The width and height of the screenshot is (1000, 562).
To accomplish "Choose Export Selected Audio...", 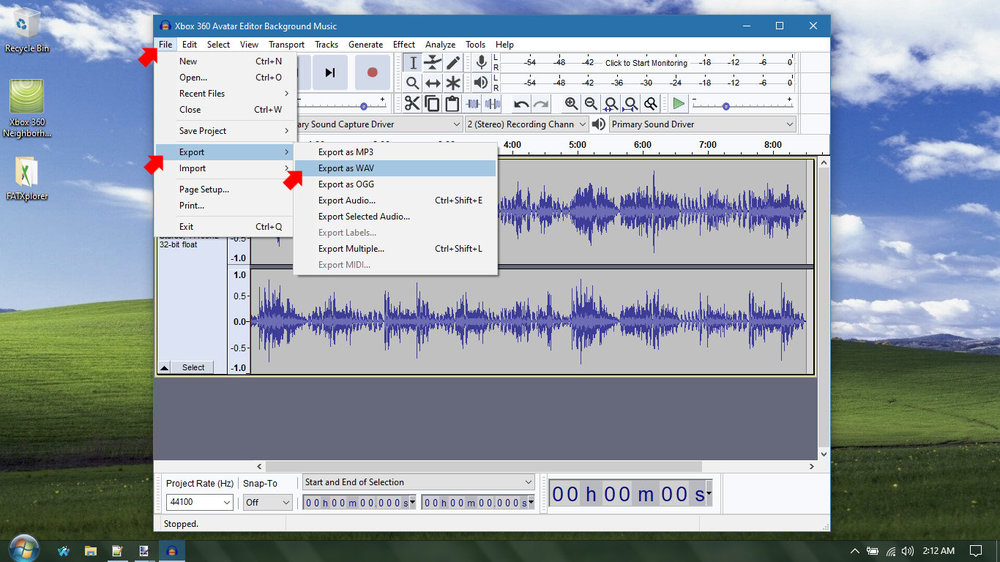I will (395, 216).
